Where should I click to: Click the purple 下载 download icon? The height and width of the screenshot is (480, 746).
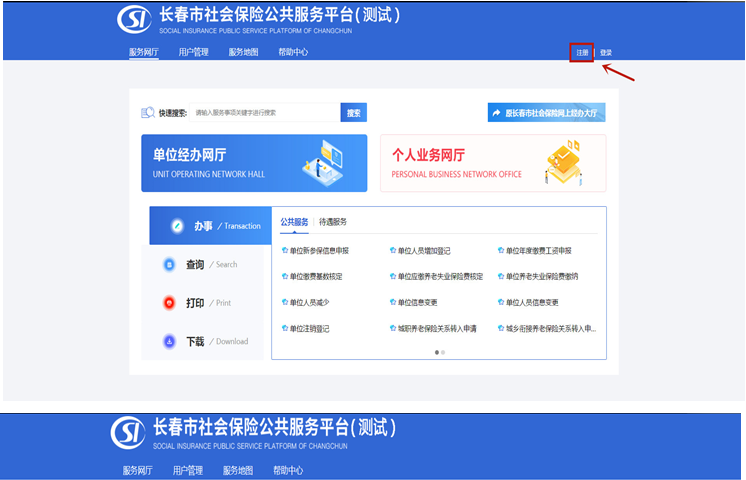pyautogui.click(x=169, y=342)
